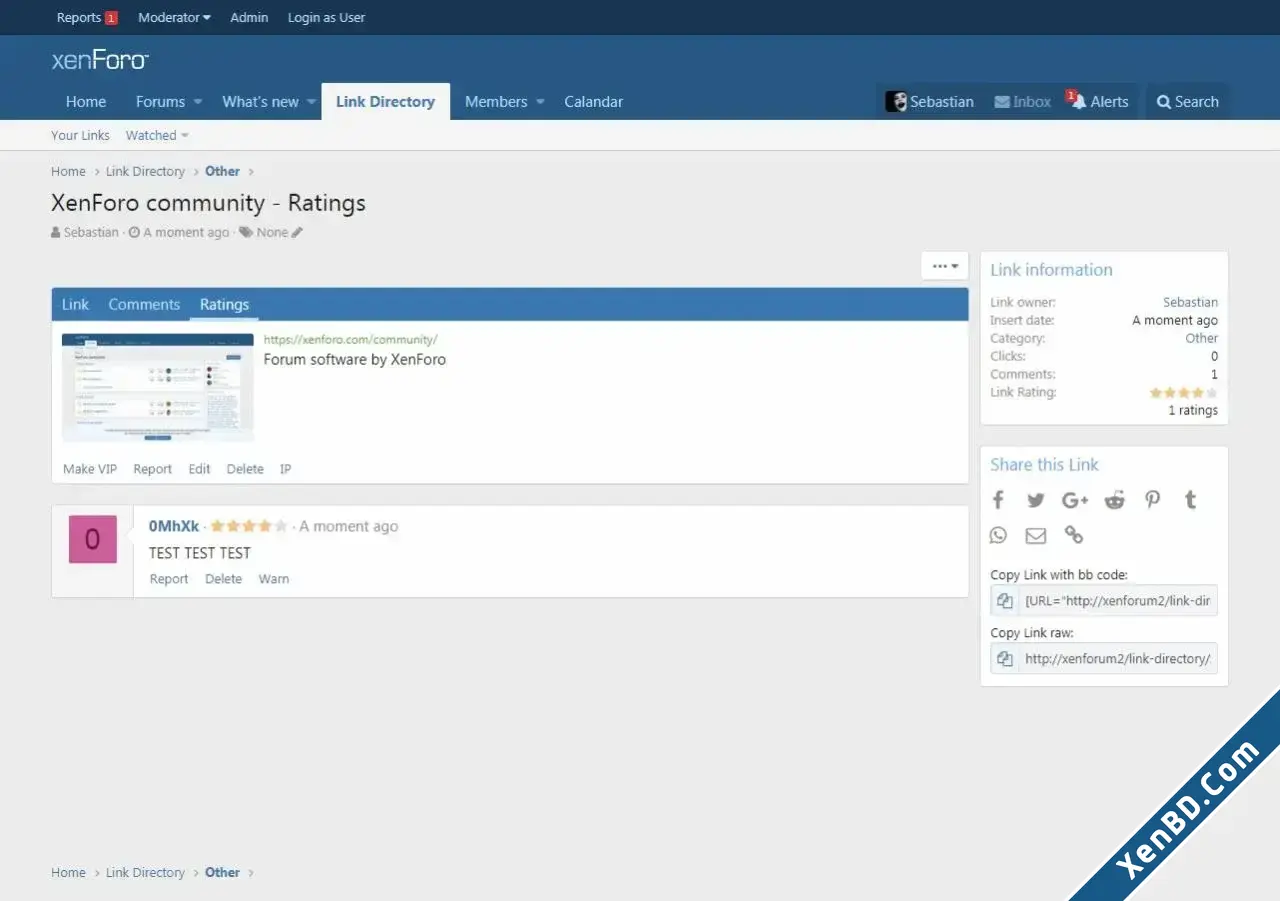
Task: Click the 'TEST TEST TEST' rating text
Action: [200, 553]
